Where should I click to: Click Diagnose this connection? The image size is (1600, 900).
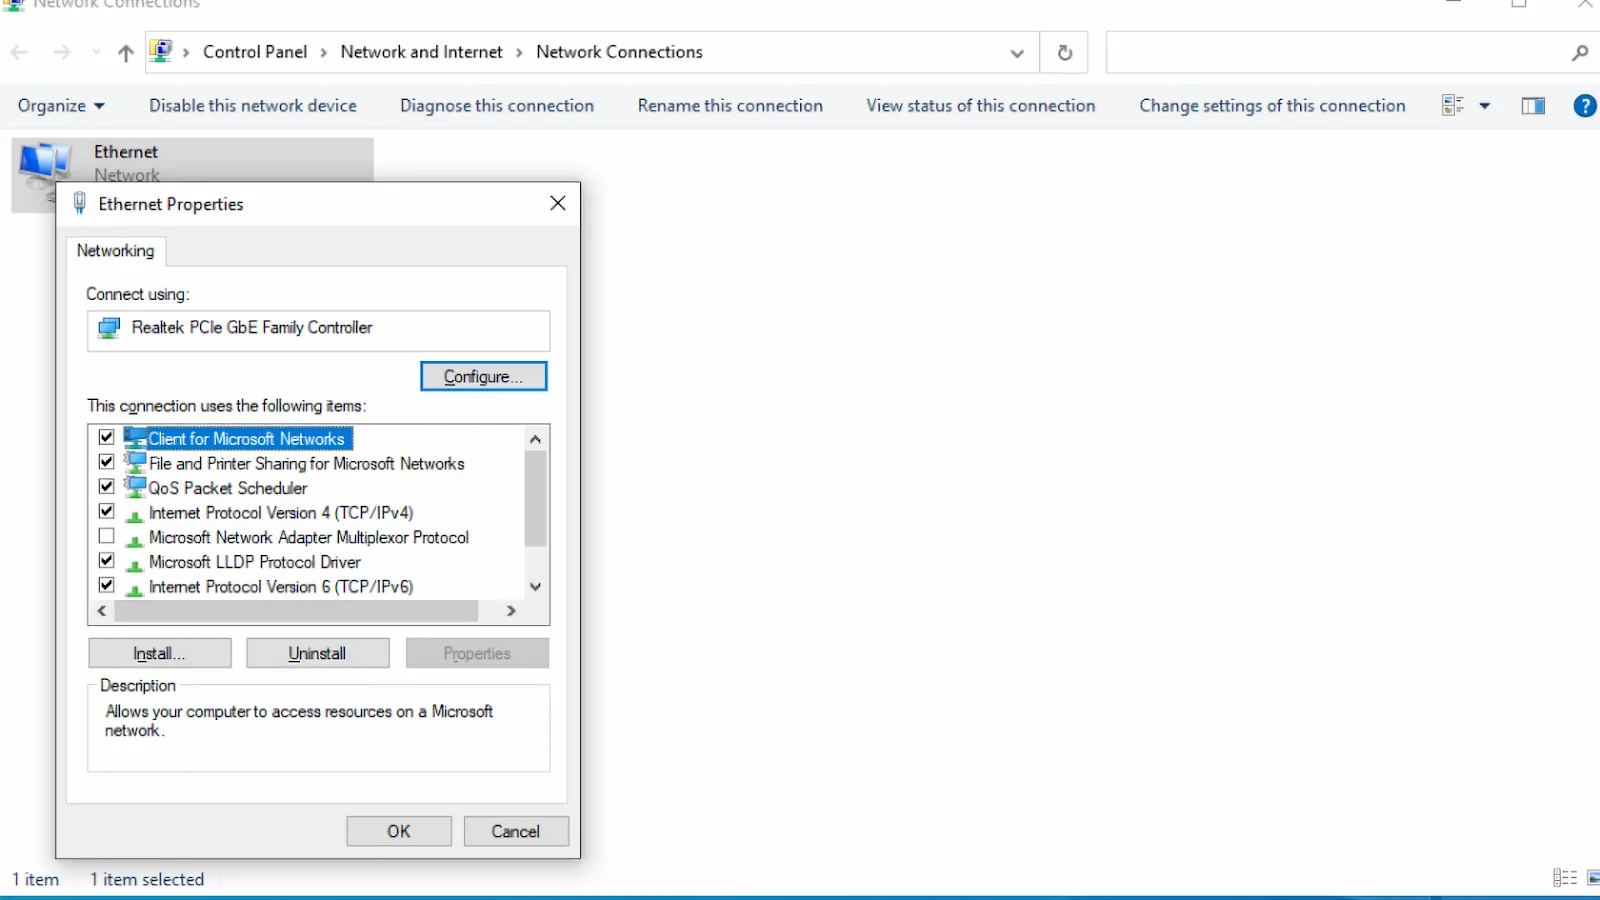(497, 106)
